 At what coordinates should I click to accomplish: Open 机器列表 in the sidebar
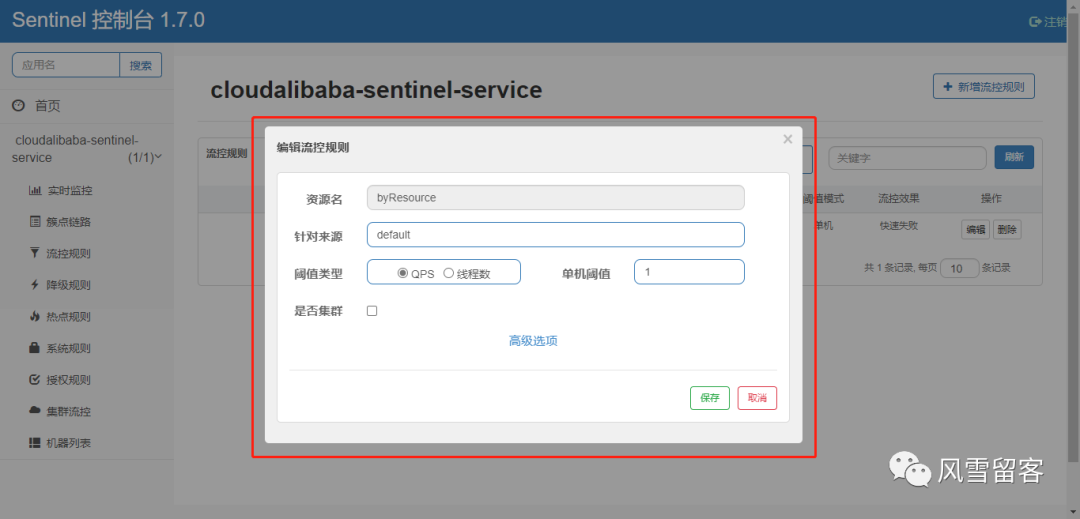(68, 444)
